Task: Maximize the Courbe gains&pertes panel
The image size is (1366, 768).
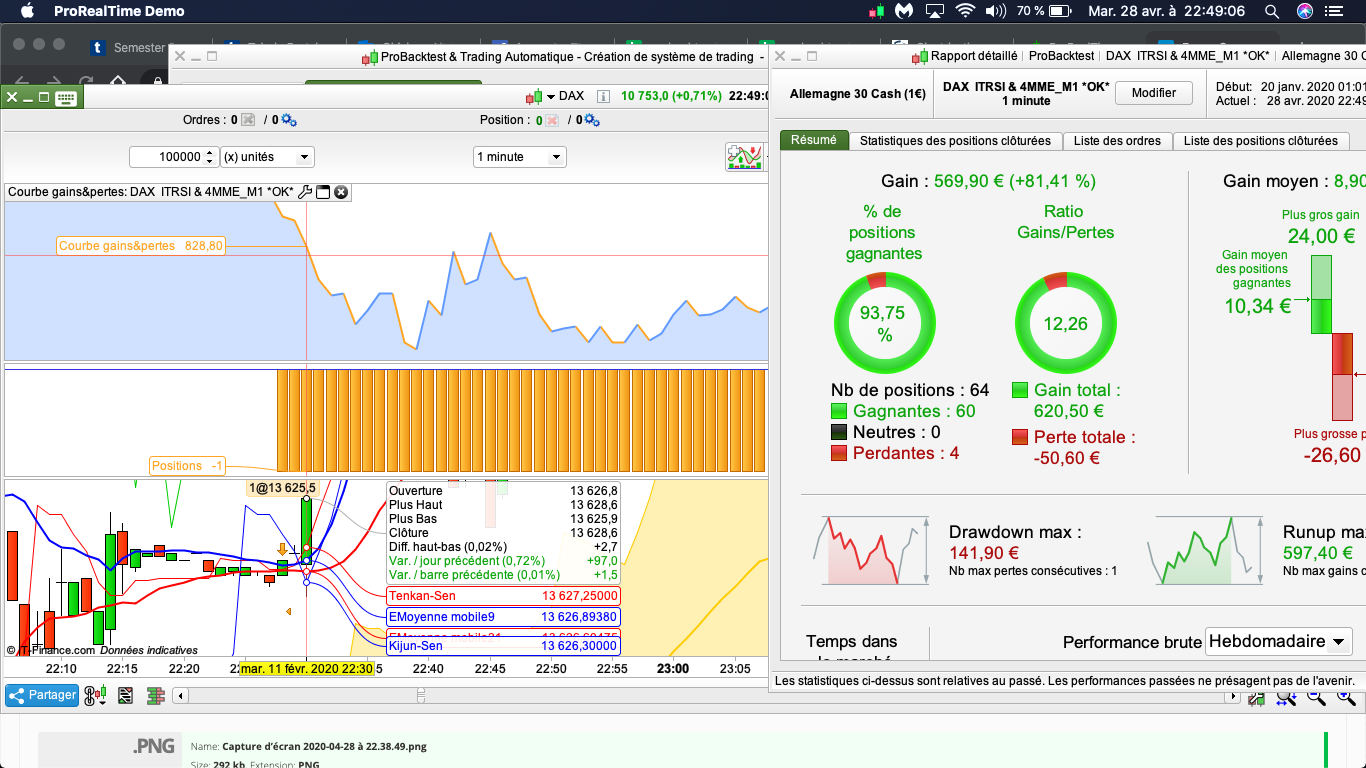Action: 323,192
